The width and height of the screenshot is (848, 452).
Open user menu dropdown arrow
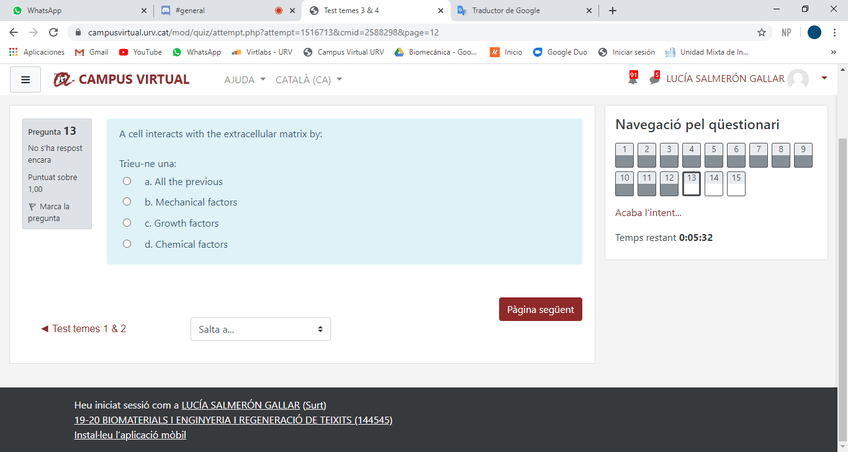824,78
